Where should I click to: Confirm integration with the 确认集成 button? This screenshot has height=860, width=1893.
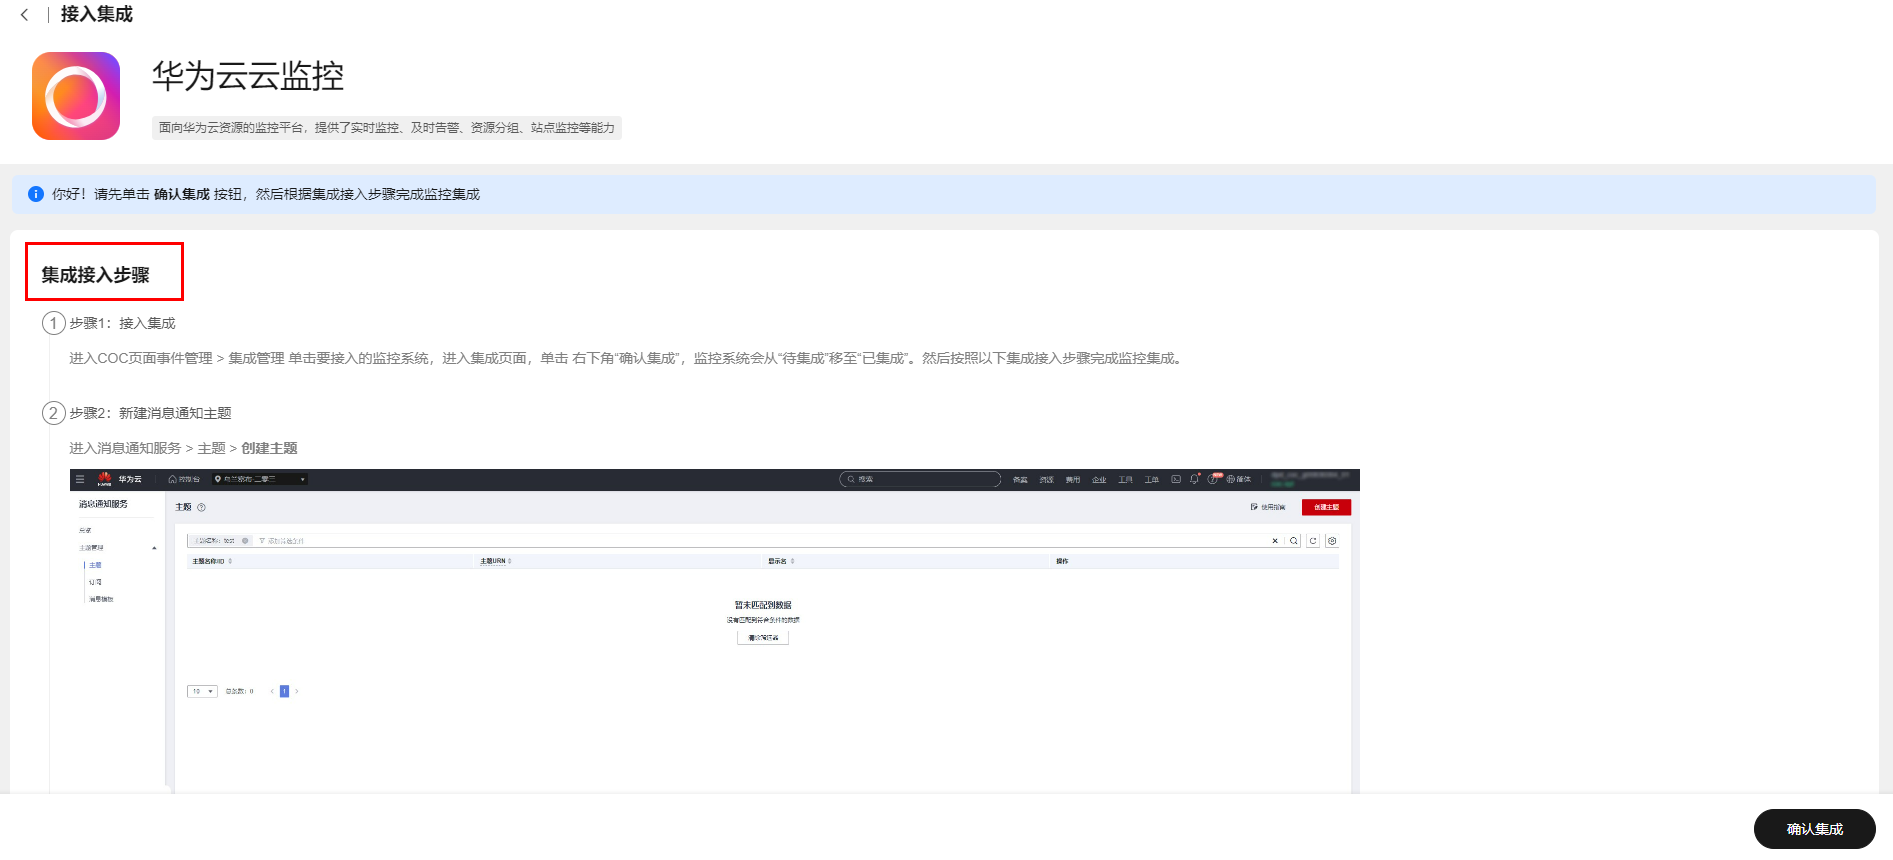click(x=1814, y=829)
